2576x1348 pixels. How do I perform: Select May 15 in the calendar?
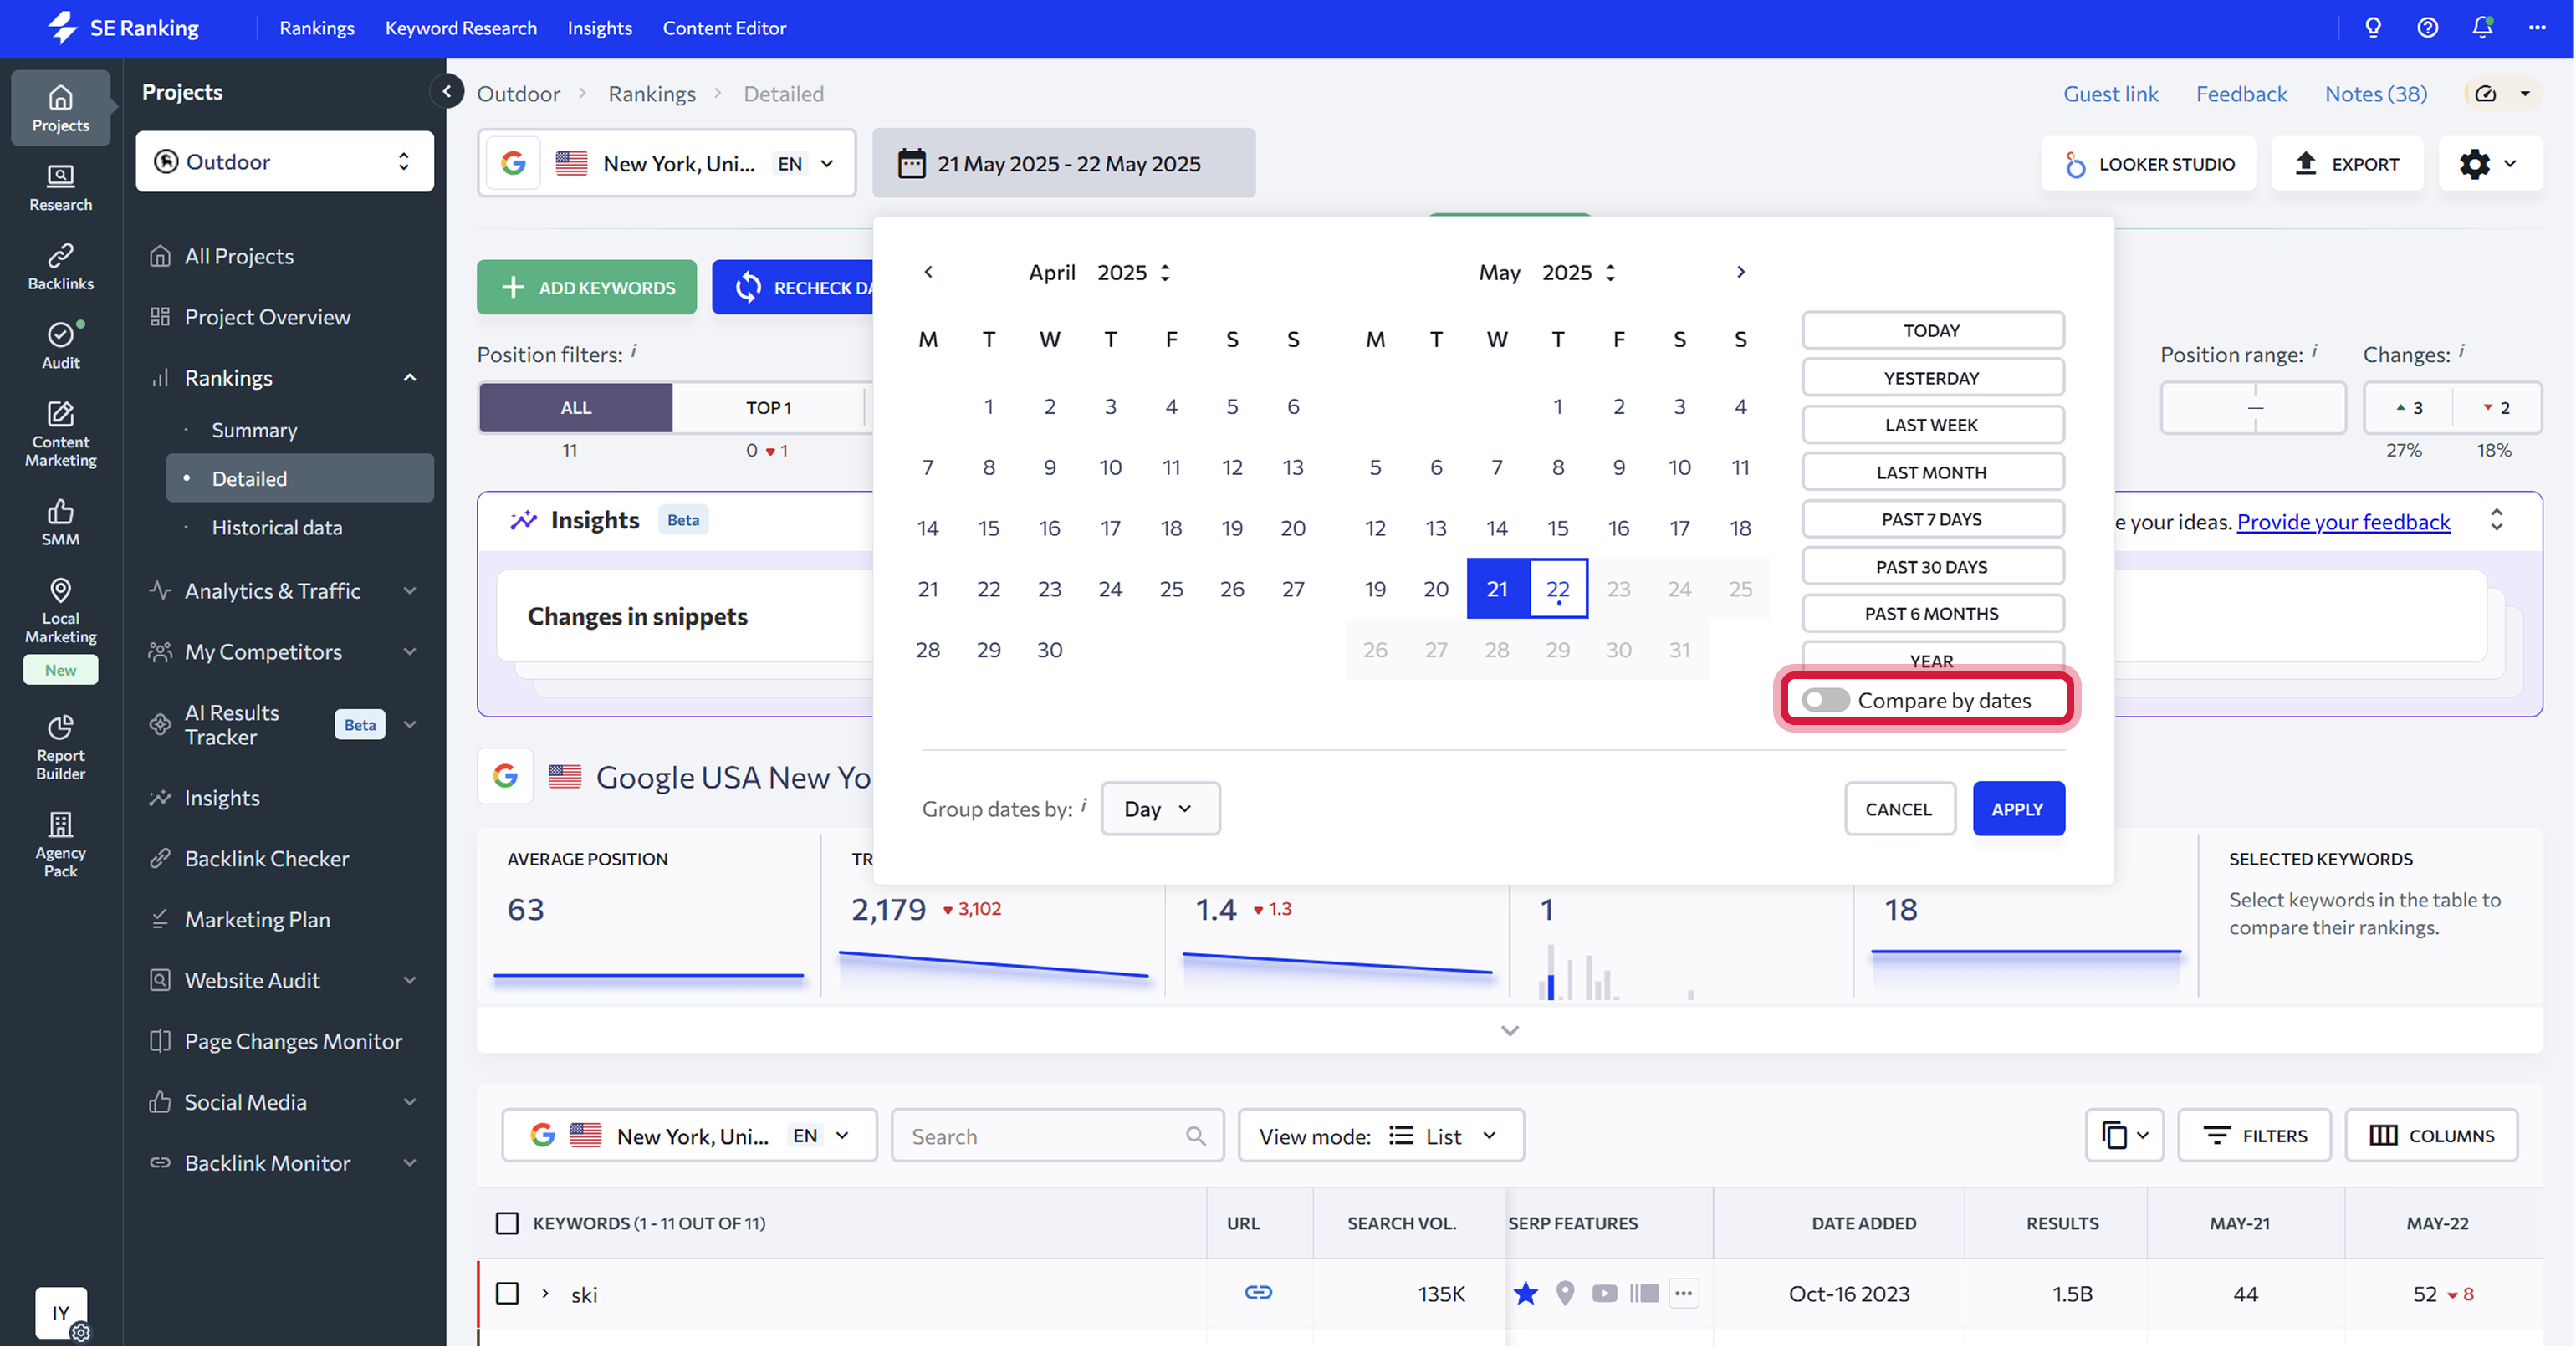[x=1557, y=528]
